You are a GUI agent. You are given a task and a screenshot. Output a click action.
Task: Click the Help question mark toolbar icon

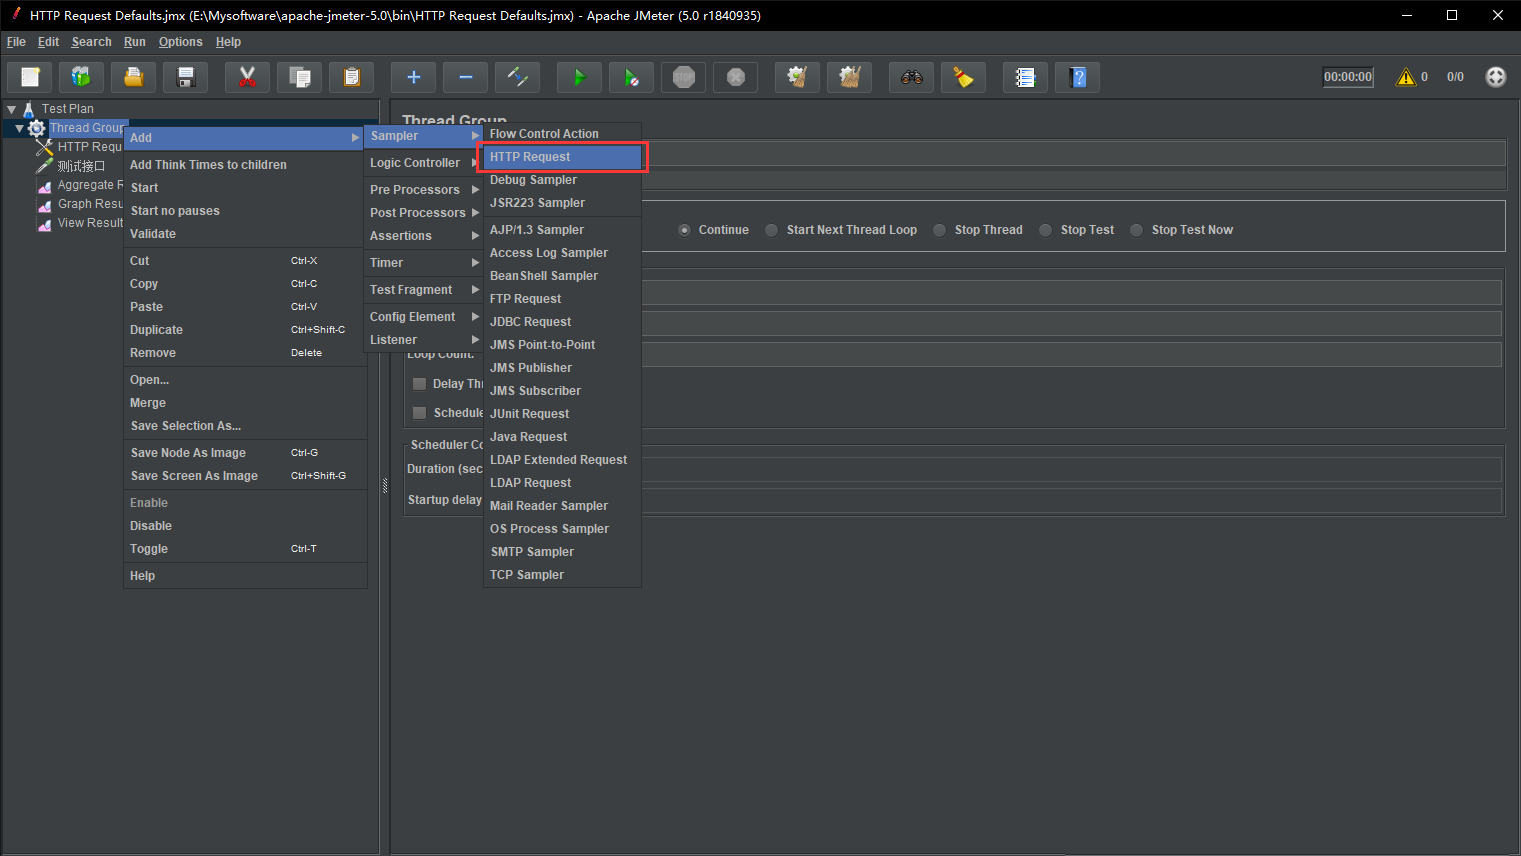(x=1077, y=77)
